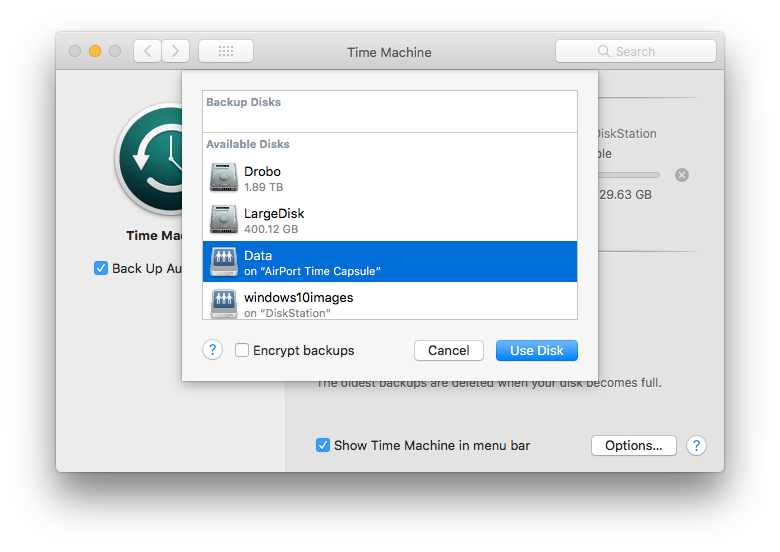Click the help button beside Options

pos(697,445)
